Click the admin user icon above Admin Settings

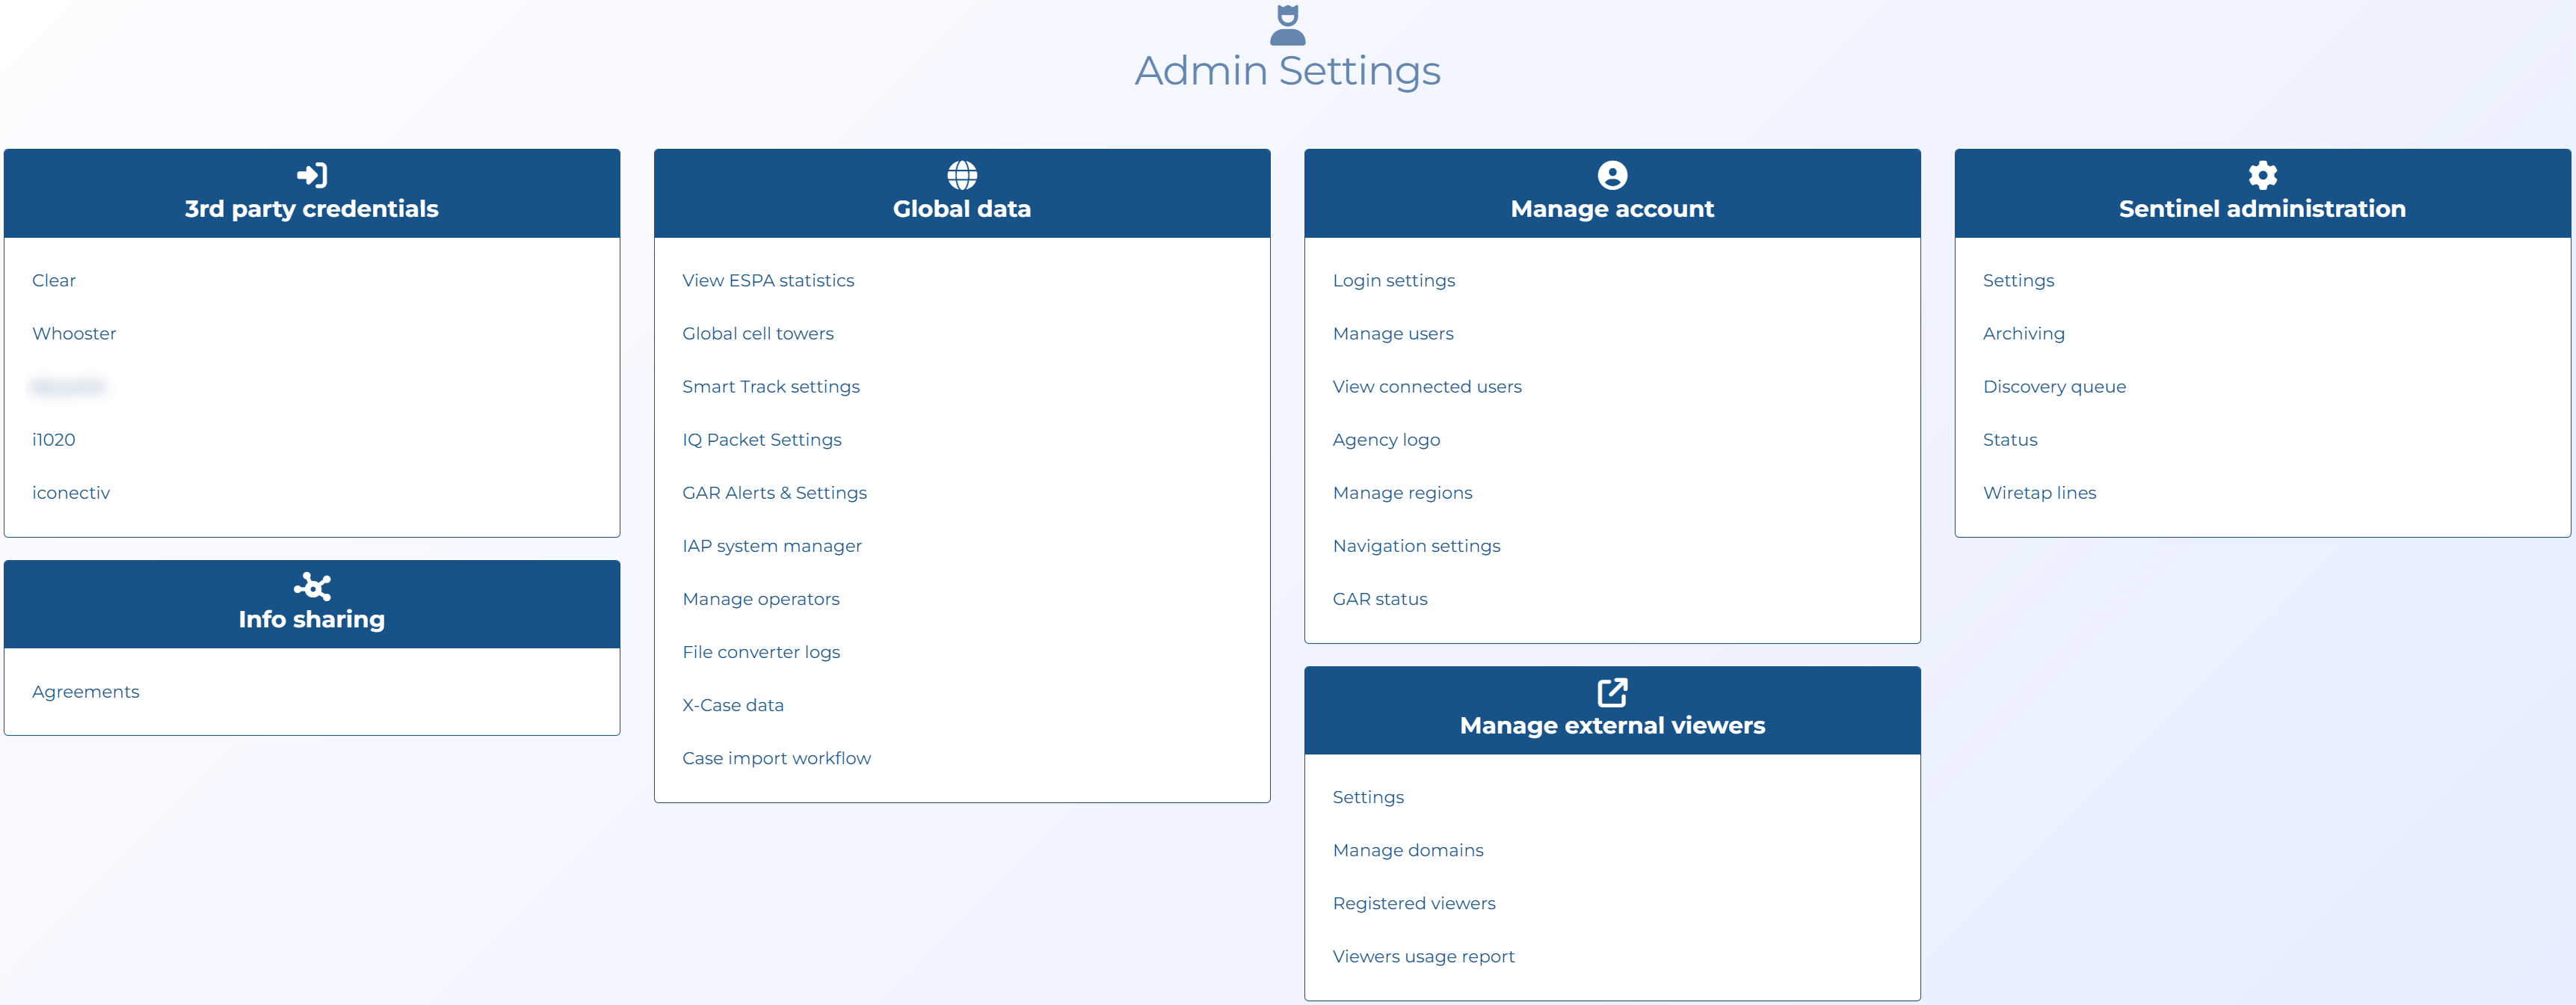(1287, 25)
